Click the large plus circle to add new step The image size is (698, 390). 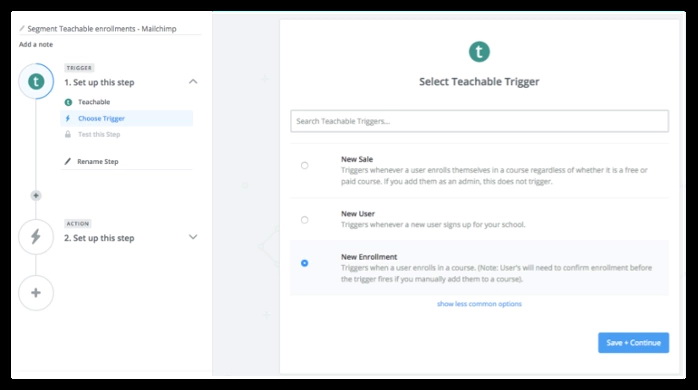point(36,292)
